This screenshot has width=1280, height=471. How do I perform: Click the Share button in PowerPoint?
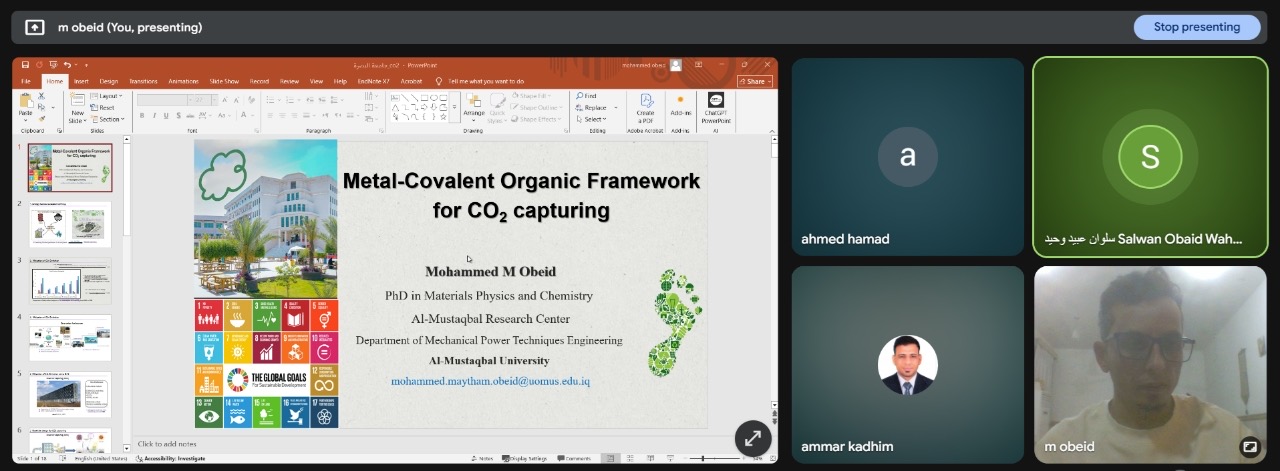755,81
